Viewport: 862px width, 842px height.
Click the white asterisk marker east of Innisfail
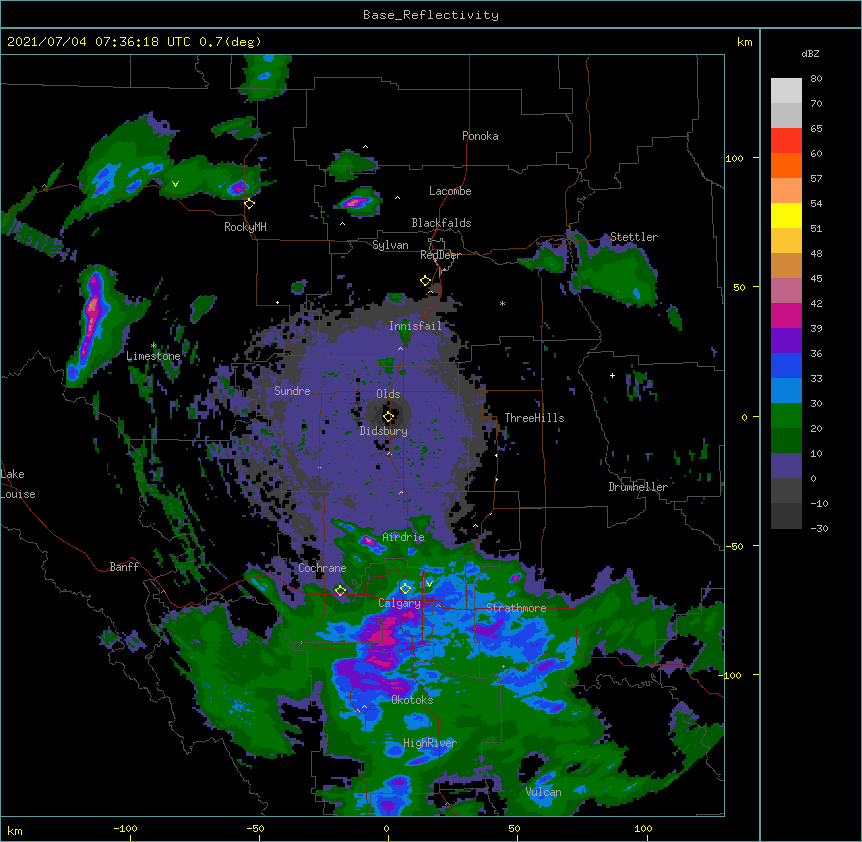pyautogui.click(x=502, y=303)
